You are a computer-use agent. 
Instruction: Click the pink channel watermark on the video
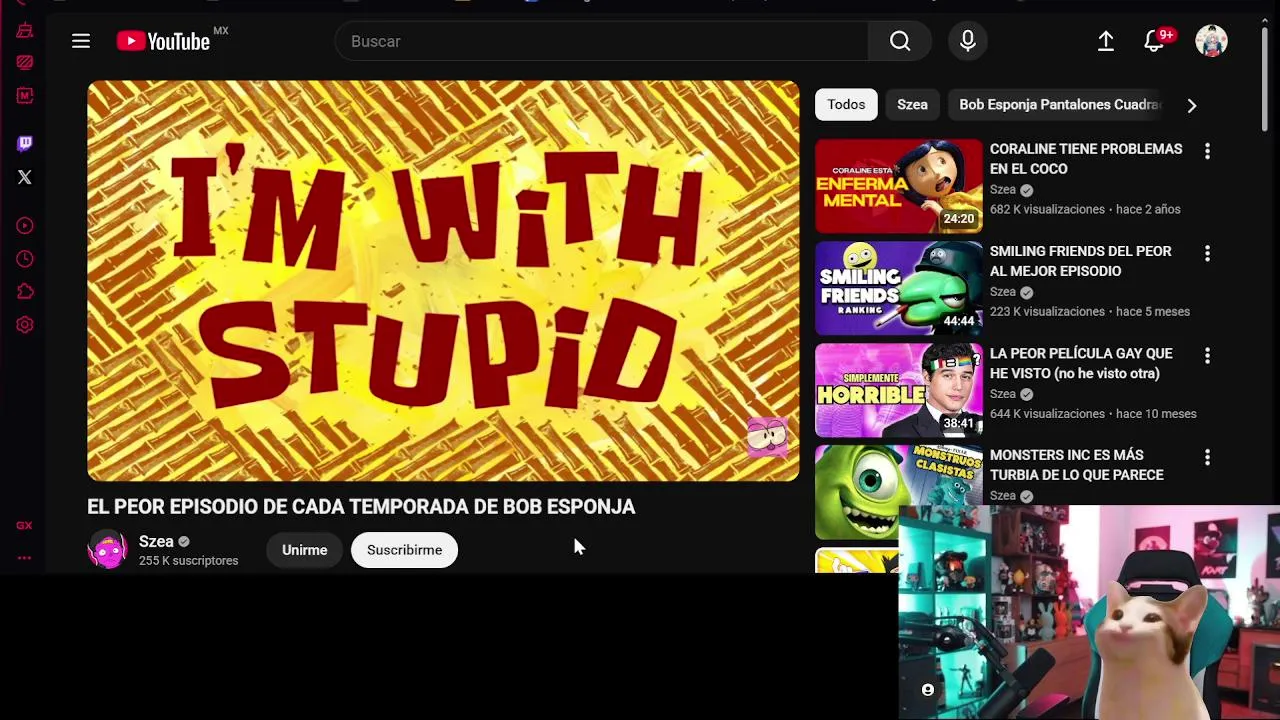coord(767,437)
